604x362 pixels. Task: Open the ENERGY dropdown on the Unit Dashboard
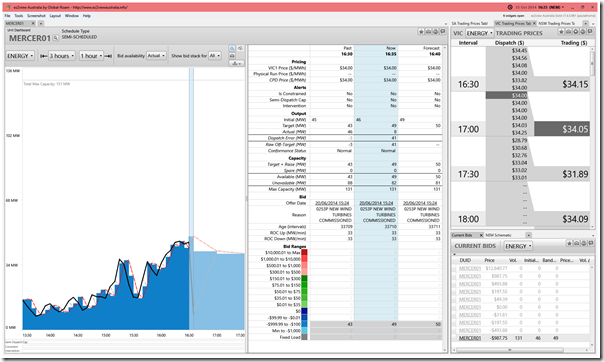(x=20, y=56)
